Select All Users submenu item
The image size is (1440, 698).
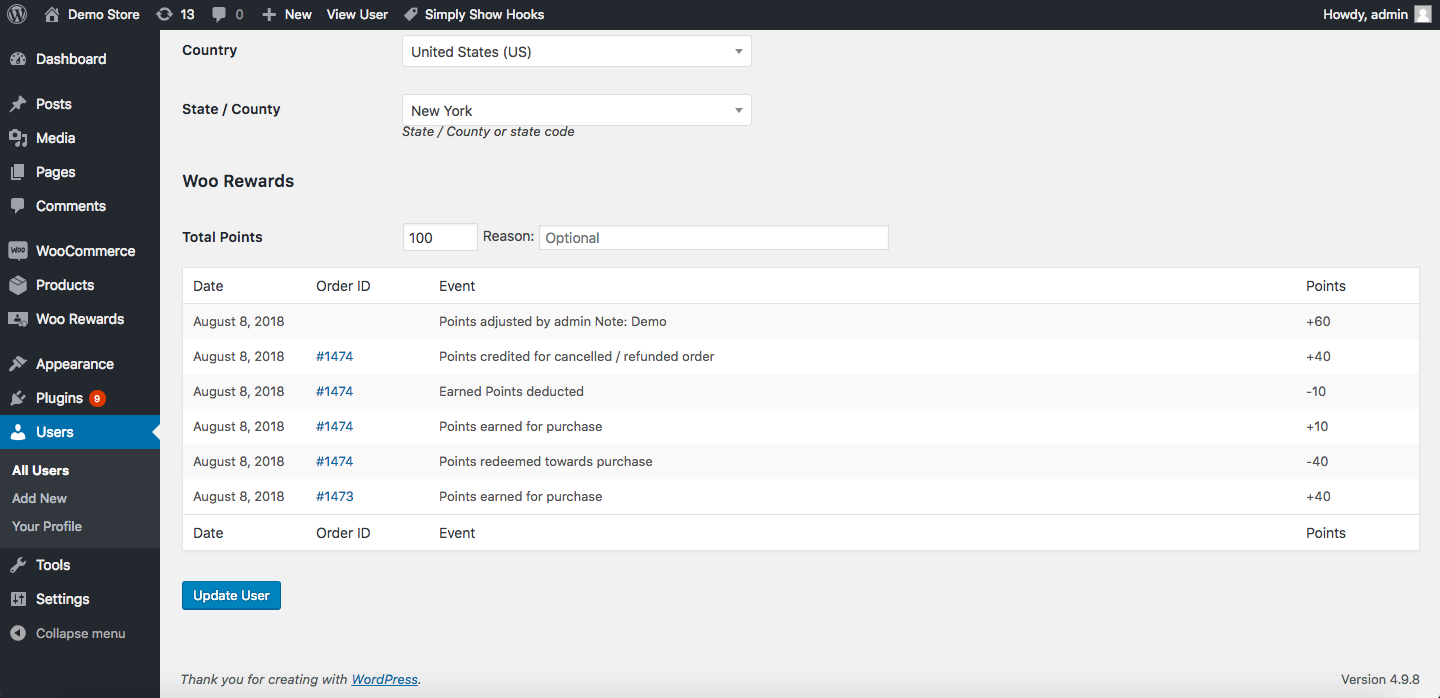[x=40, y=470]
